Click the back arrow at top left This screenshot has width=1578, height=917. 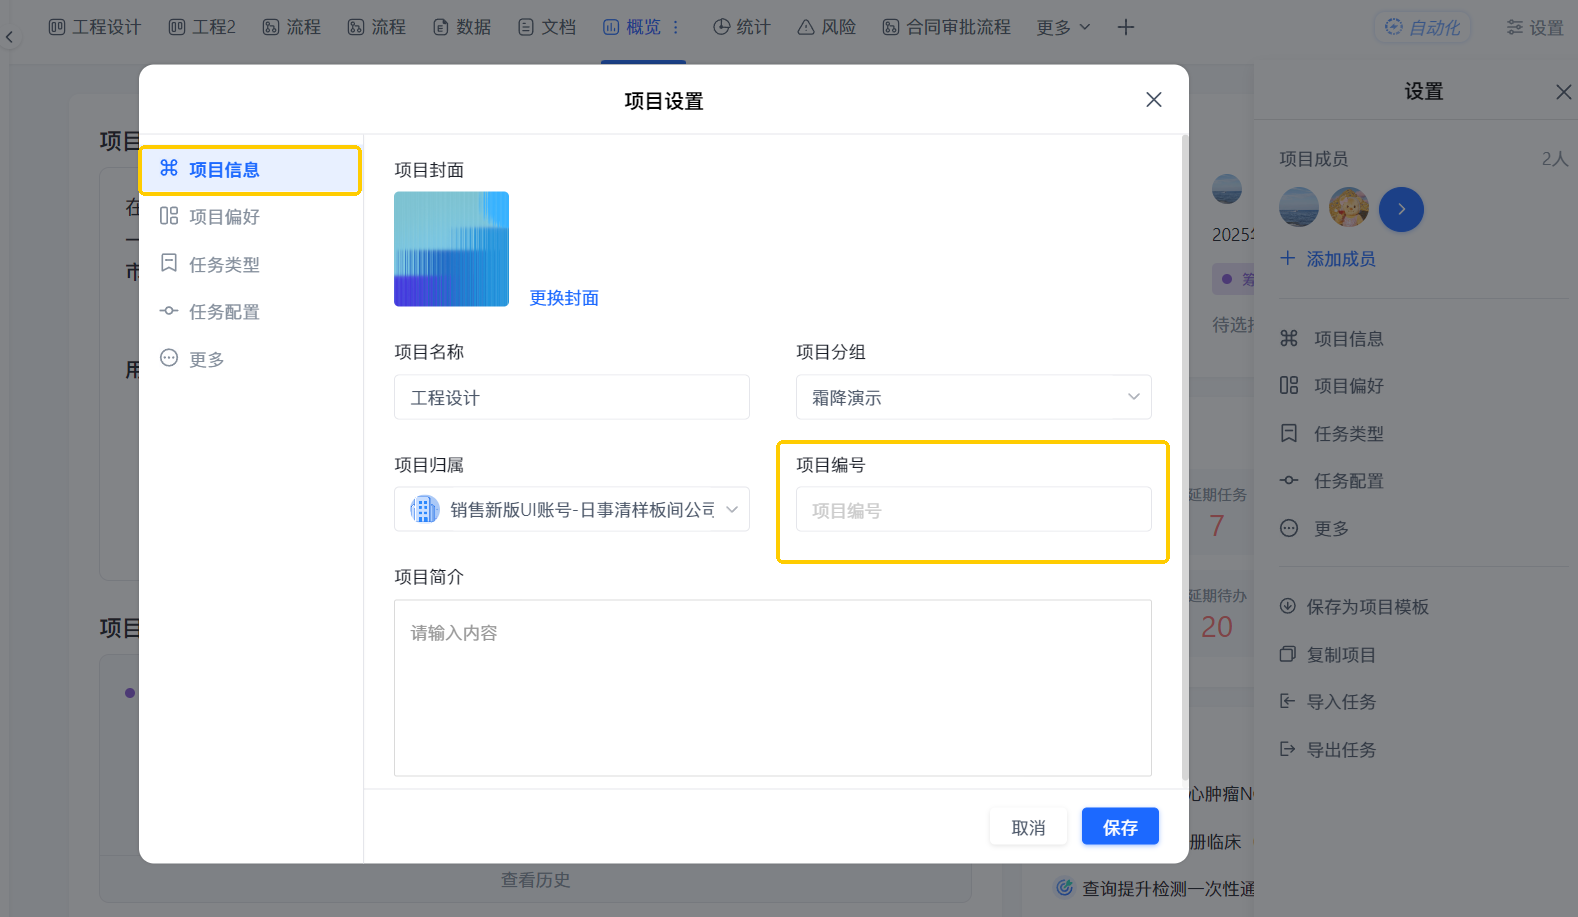click(x=10, y=37)
